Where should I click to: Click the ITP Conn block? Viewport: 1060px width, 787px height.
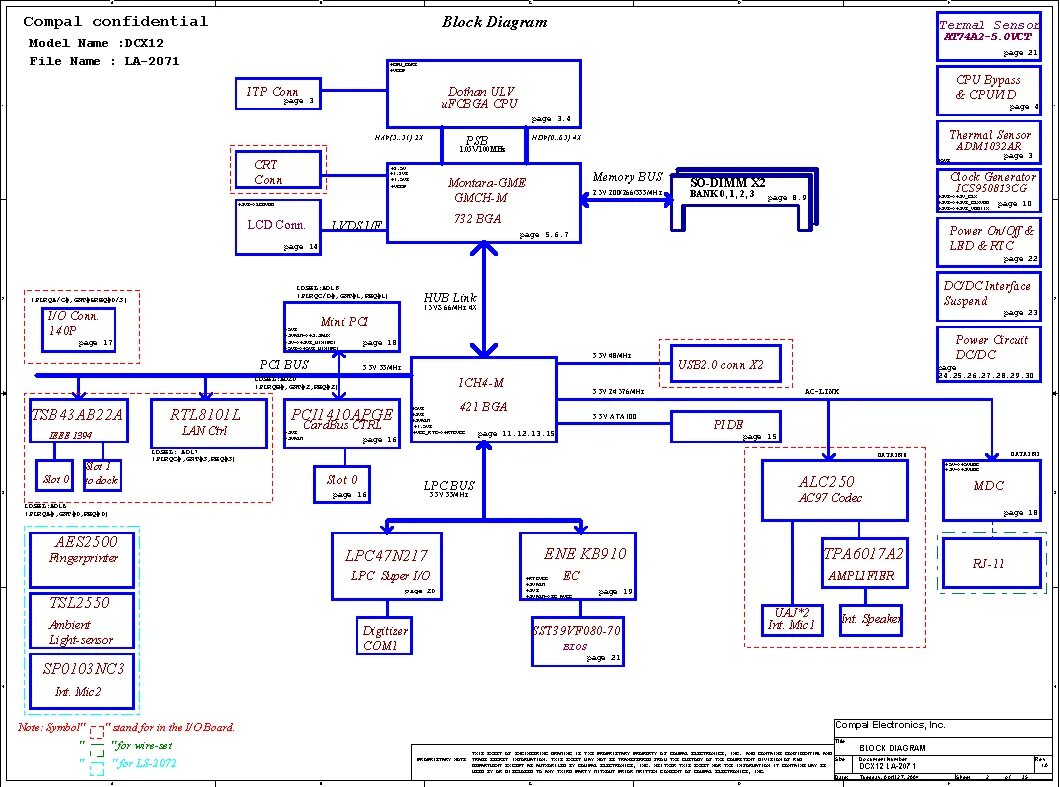coord(278,93)
